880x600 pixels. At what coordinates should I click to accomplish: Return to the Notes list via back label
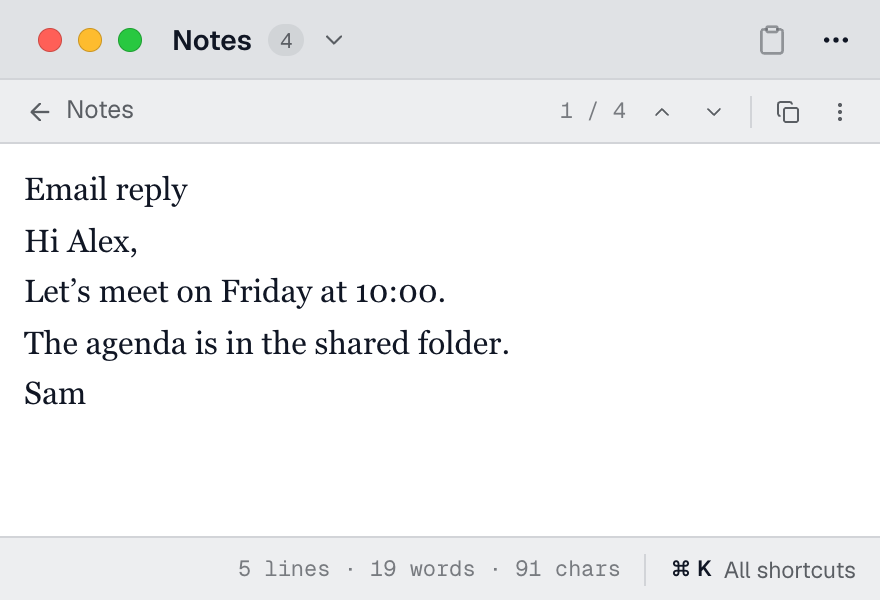coord(100,110)
